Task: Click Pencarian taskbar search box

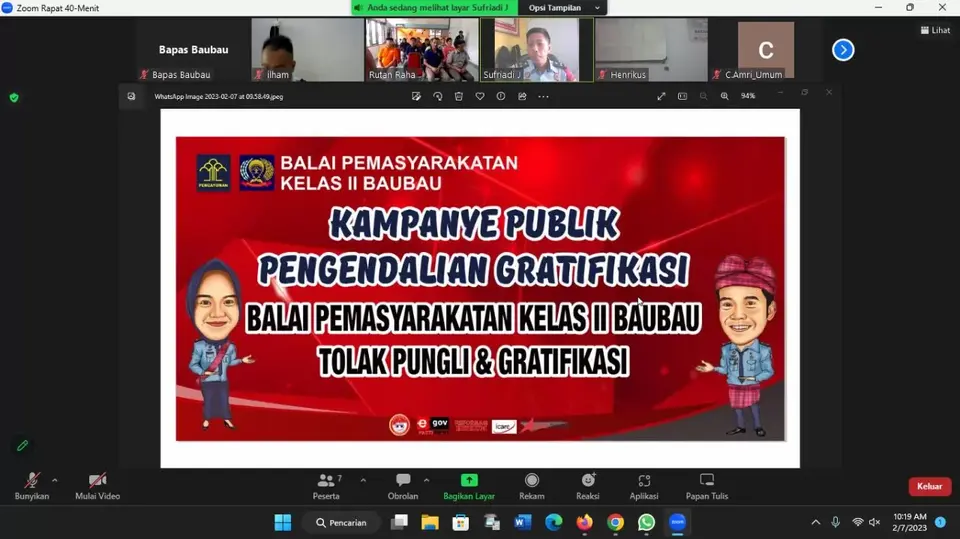Action: pyautogui.click(x=342, y=522)
